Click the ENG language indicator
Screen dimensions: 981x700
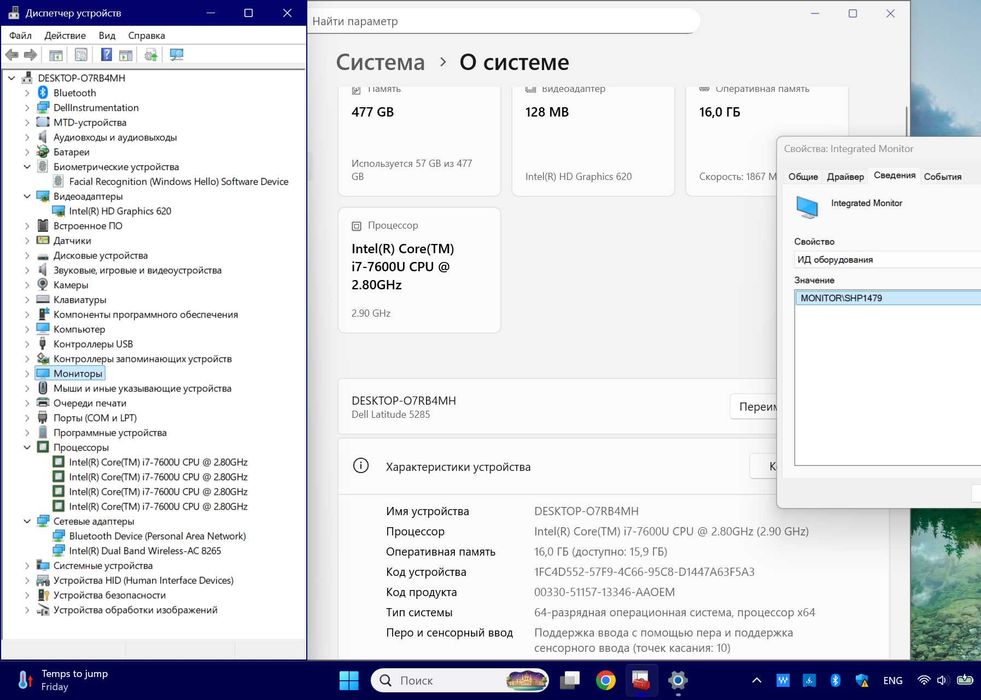pyautogui.click(x=893, y=681)
